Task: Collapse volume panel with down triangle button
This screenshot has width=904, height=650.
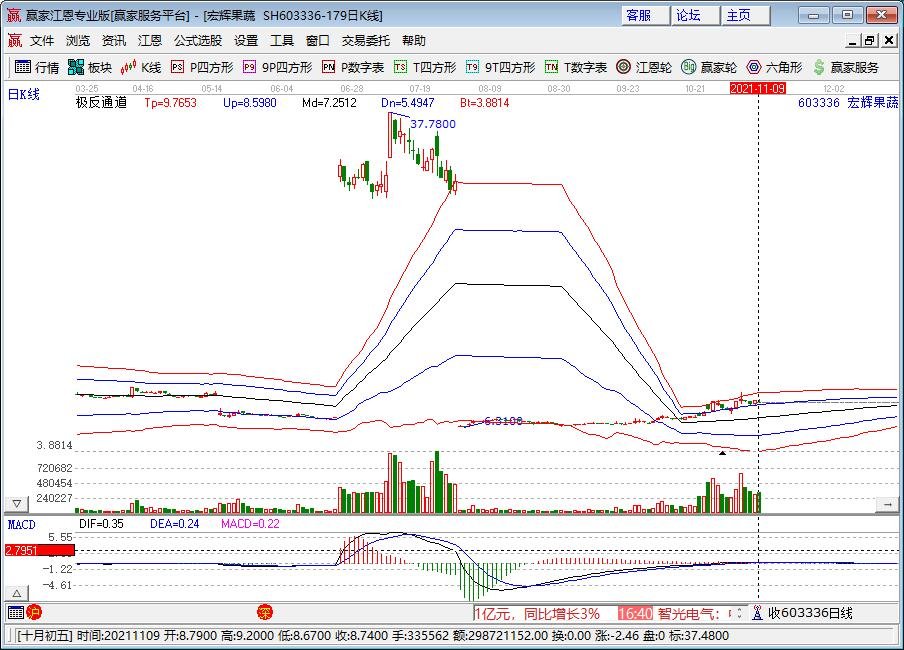Action: [17, 504]
